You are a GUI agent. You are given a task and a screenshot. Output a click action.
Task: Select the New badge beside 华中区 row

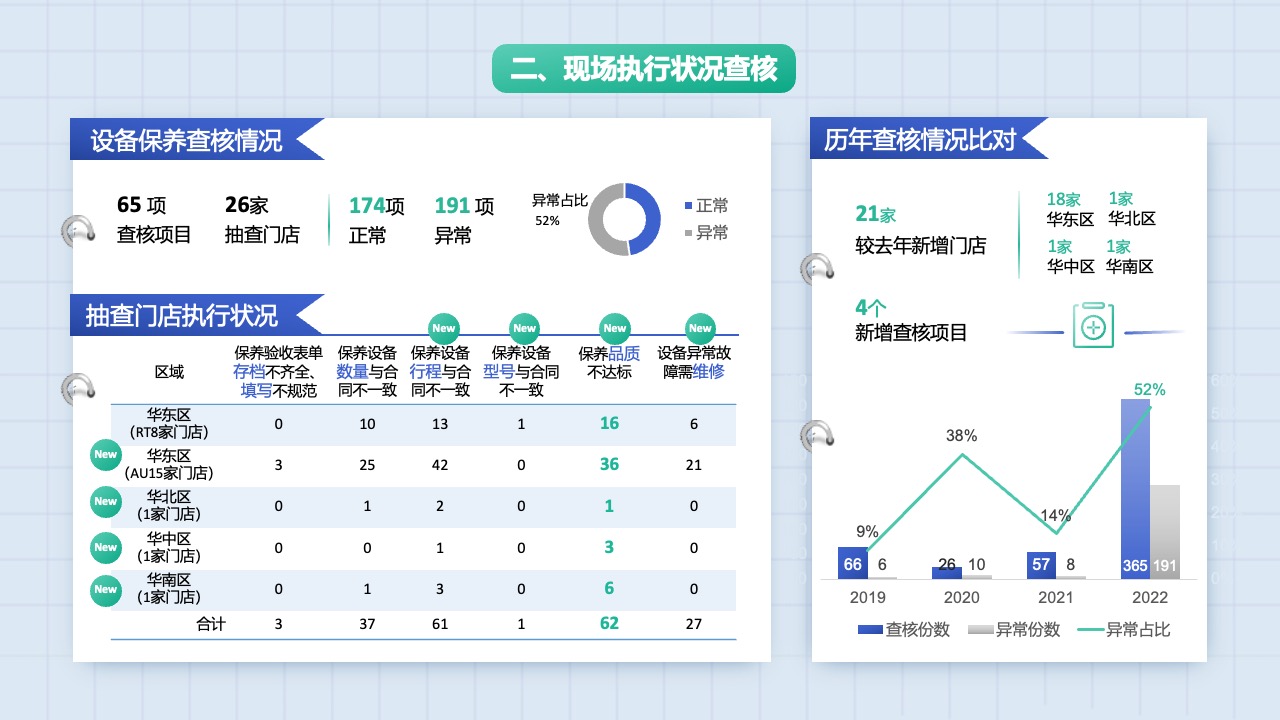click(x=105, y=547)
